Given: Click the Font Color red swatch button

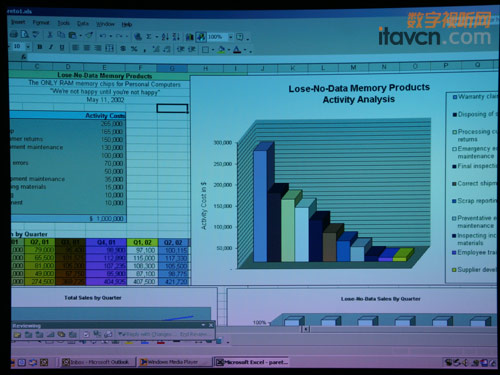Looking at the screenshot, I should (237, 50).
